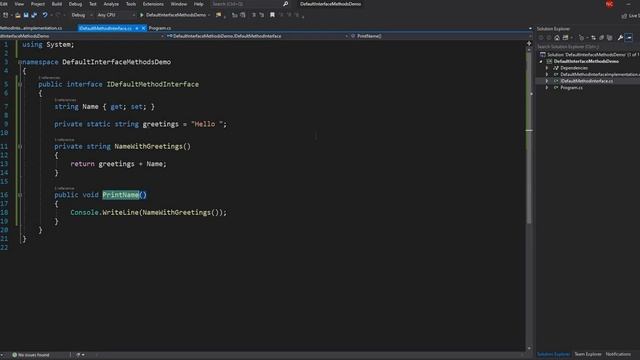Click the "Hello " string literal
This screenshot has width=640, height=360.
tap(207, 124)
